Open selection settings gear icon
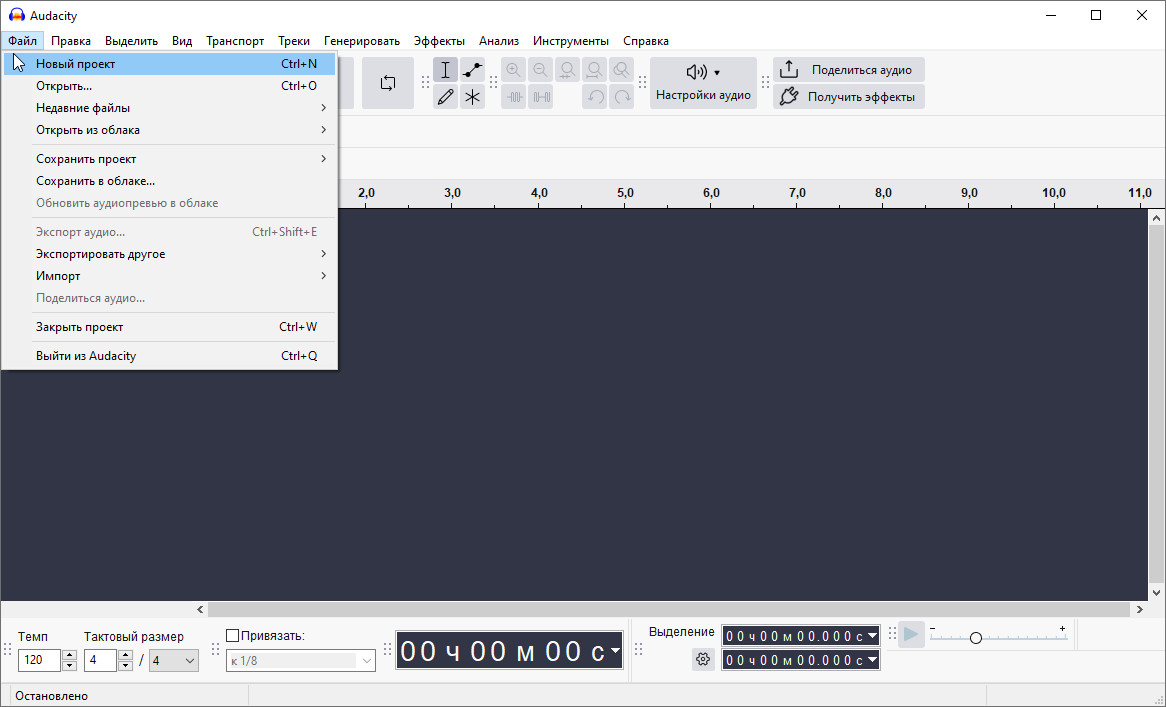The width and height of the screenshot is (1166, 707). [703, 659]
